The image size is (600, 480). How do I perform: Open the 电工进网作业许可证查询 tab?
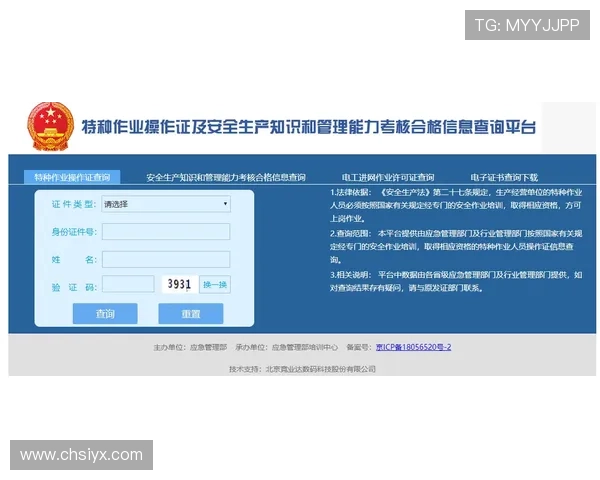tap(388, 178)
